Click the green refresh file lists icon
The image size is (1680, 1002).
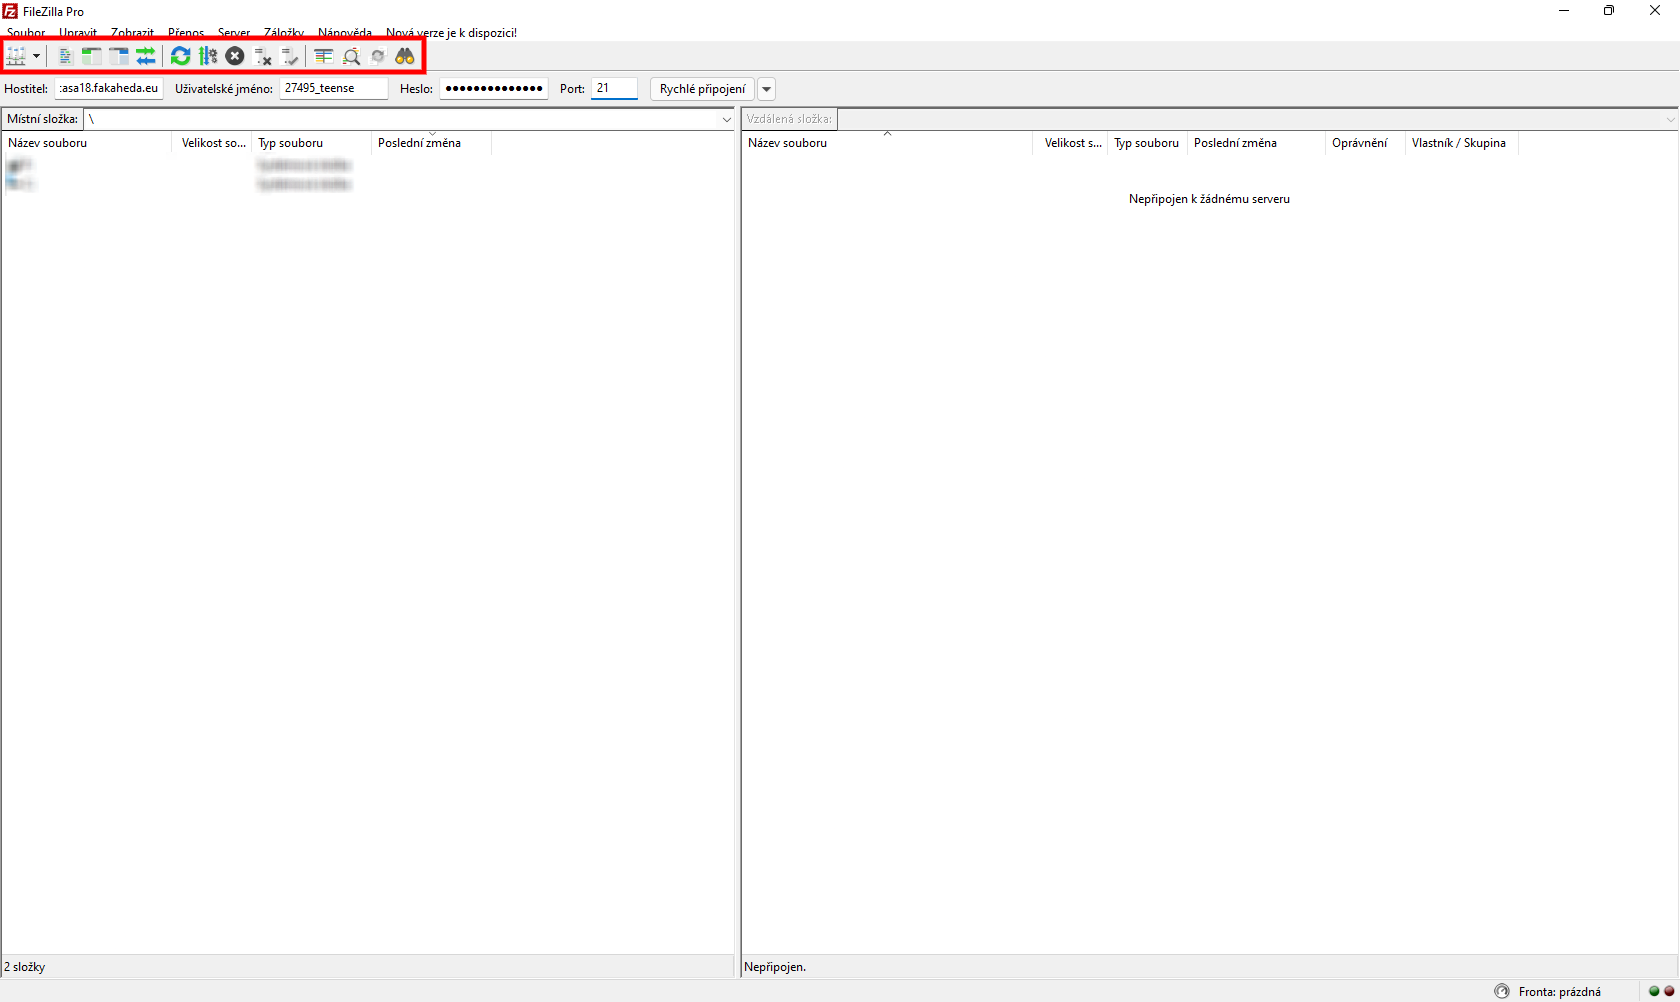180,56
